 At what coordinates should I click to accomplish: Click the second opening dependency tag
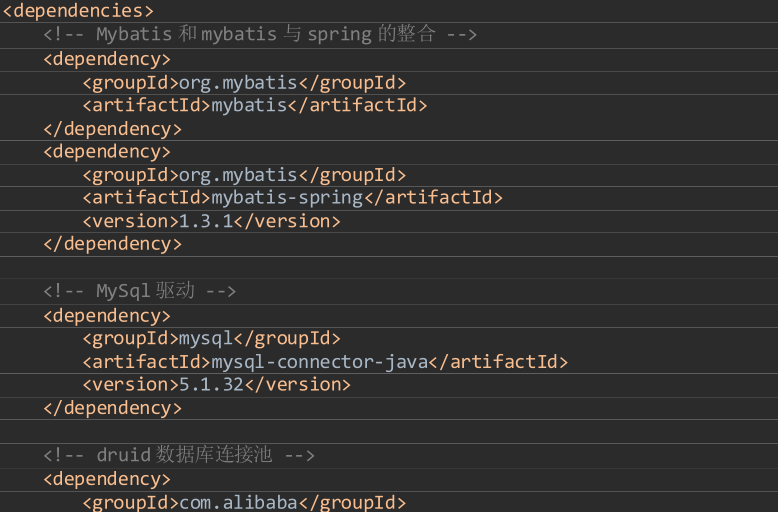coord(107,152)
